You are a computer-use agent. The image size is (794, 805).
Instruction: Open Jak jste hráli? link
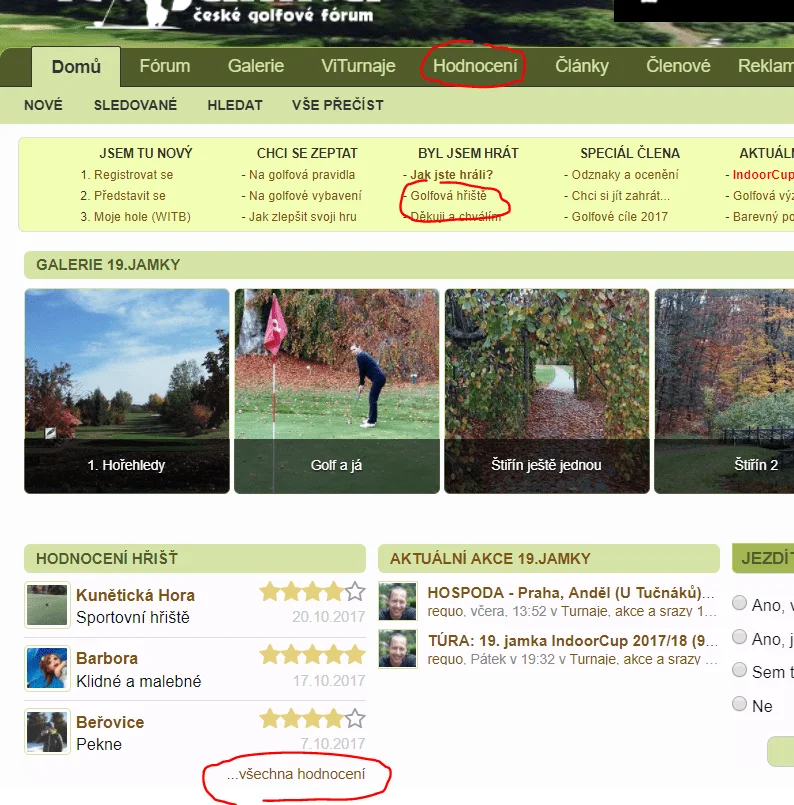451,175
